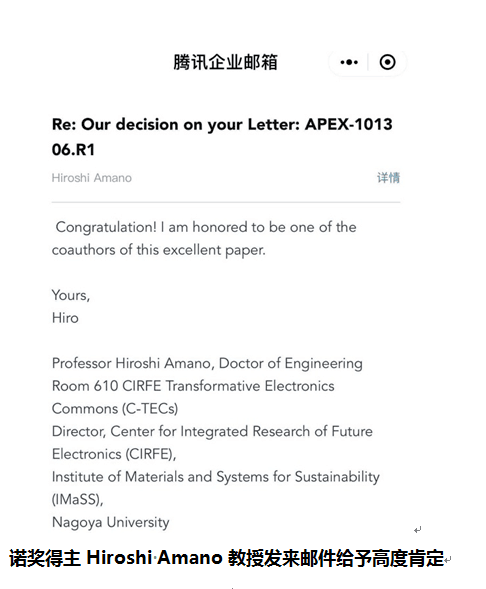Viewport: 486px width, 589px height.
Task: Click the word 'coauthors' in the message
Action: [x=83, y=250]
